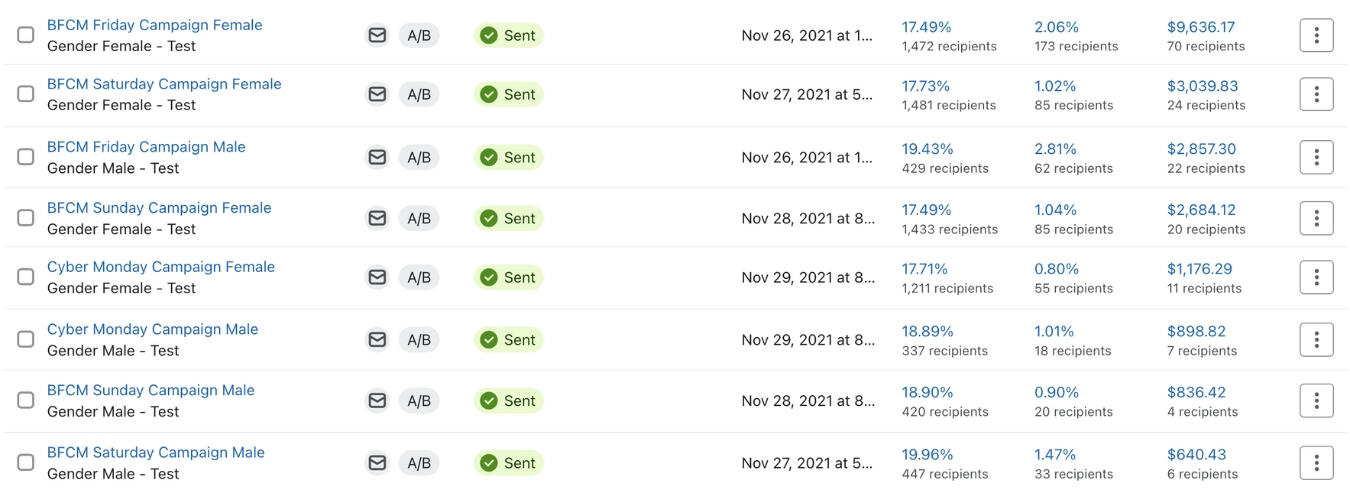Click Sent status badge for Cyber Monday Campaign Female

point(508,277)
